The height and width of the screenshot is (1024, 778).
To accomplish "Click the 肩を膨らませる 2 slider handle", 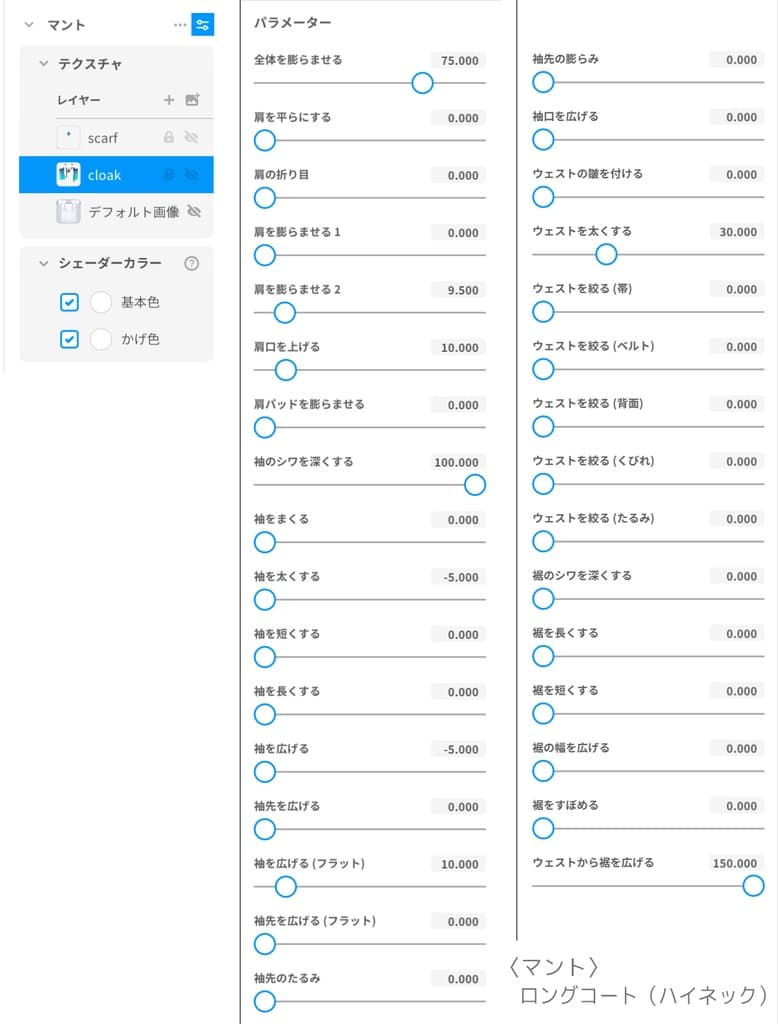I will (x=285, y=313).
